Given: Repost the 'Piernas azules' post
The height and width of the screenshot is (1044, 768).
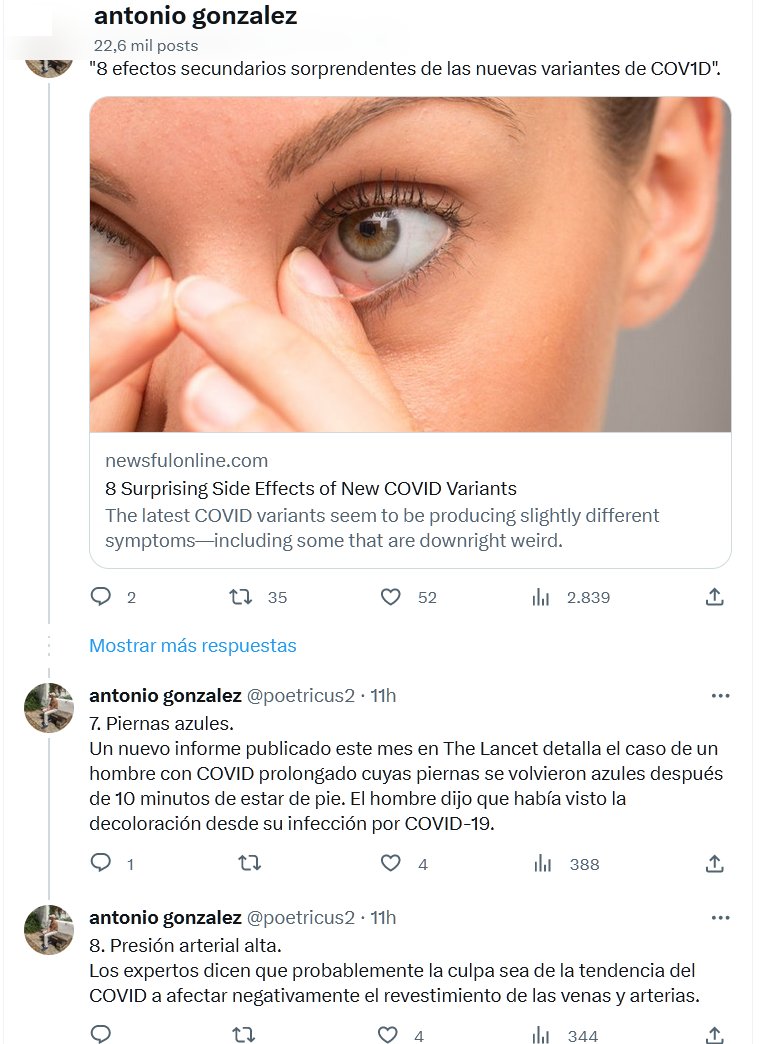Looking at the screenshot, I should click(x=241, y=863).
